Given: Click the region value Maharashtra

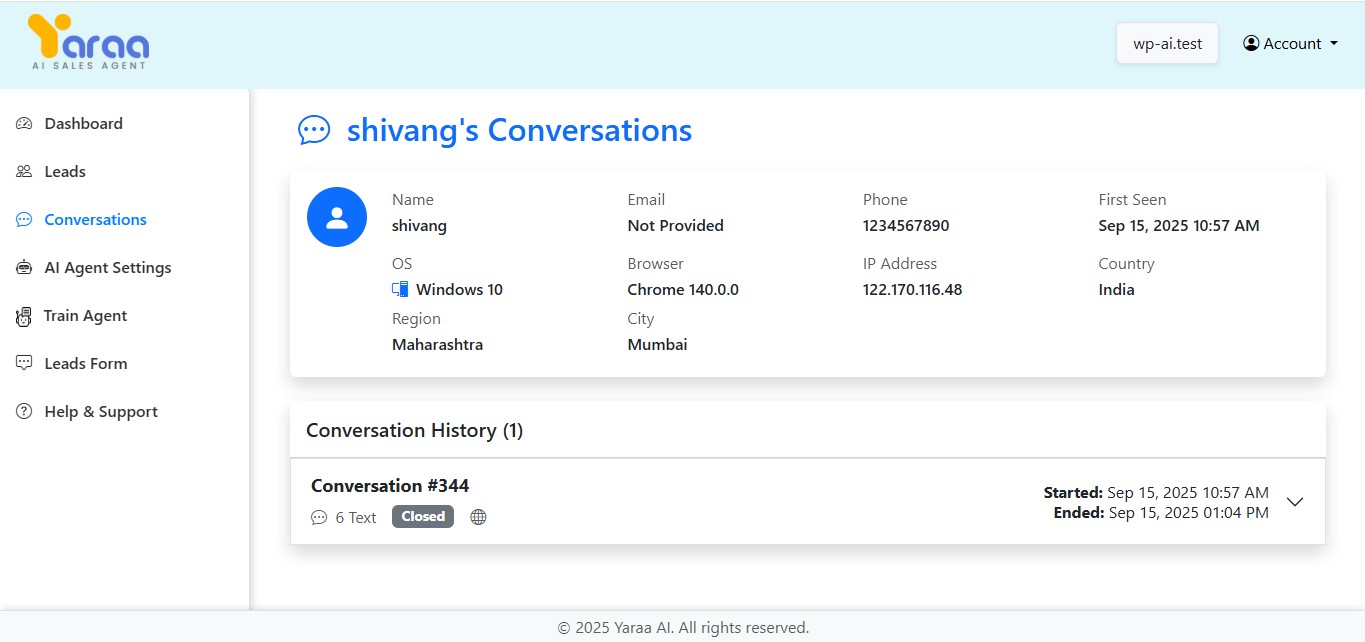Looking at the screenshot, I should pos(437,345).
